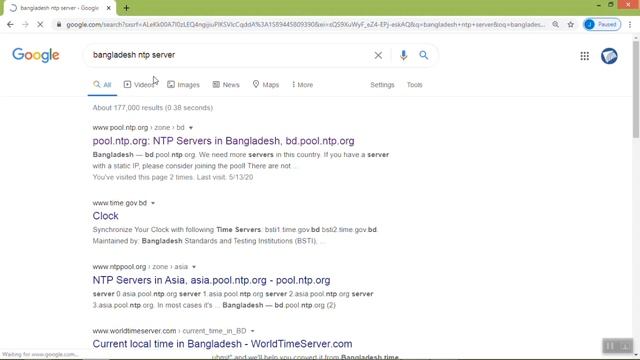Open the Clock result from time.gov.bd
This screenshot has width=640, height=360.
(105, 216)
